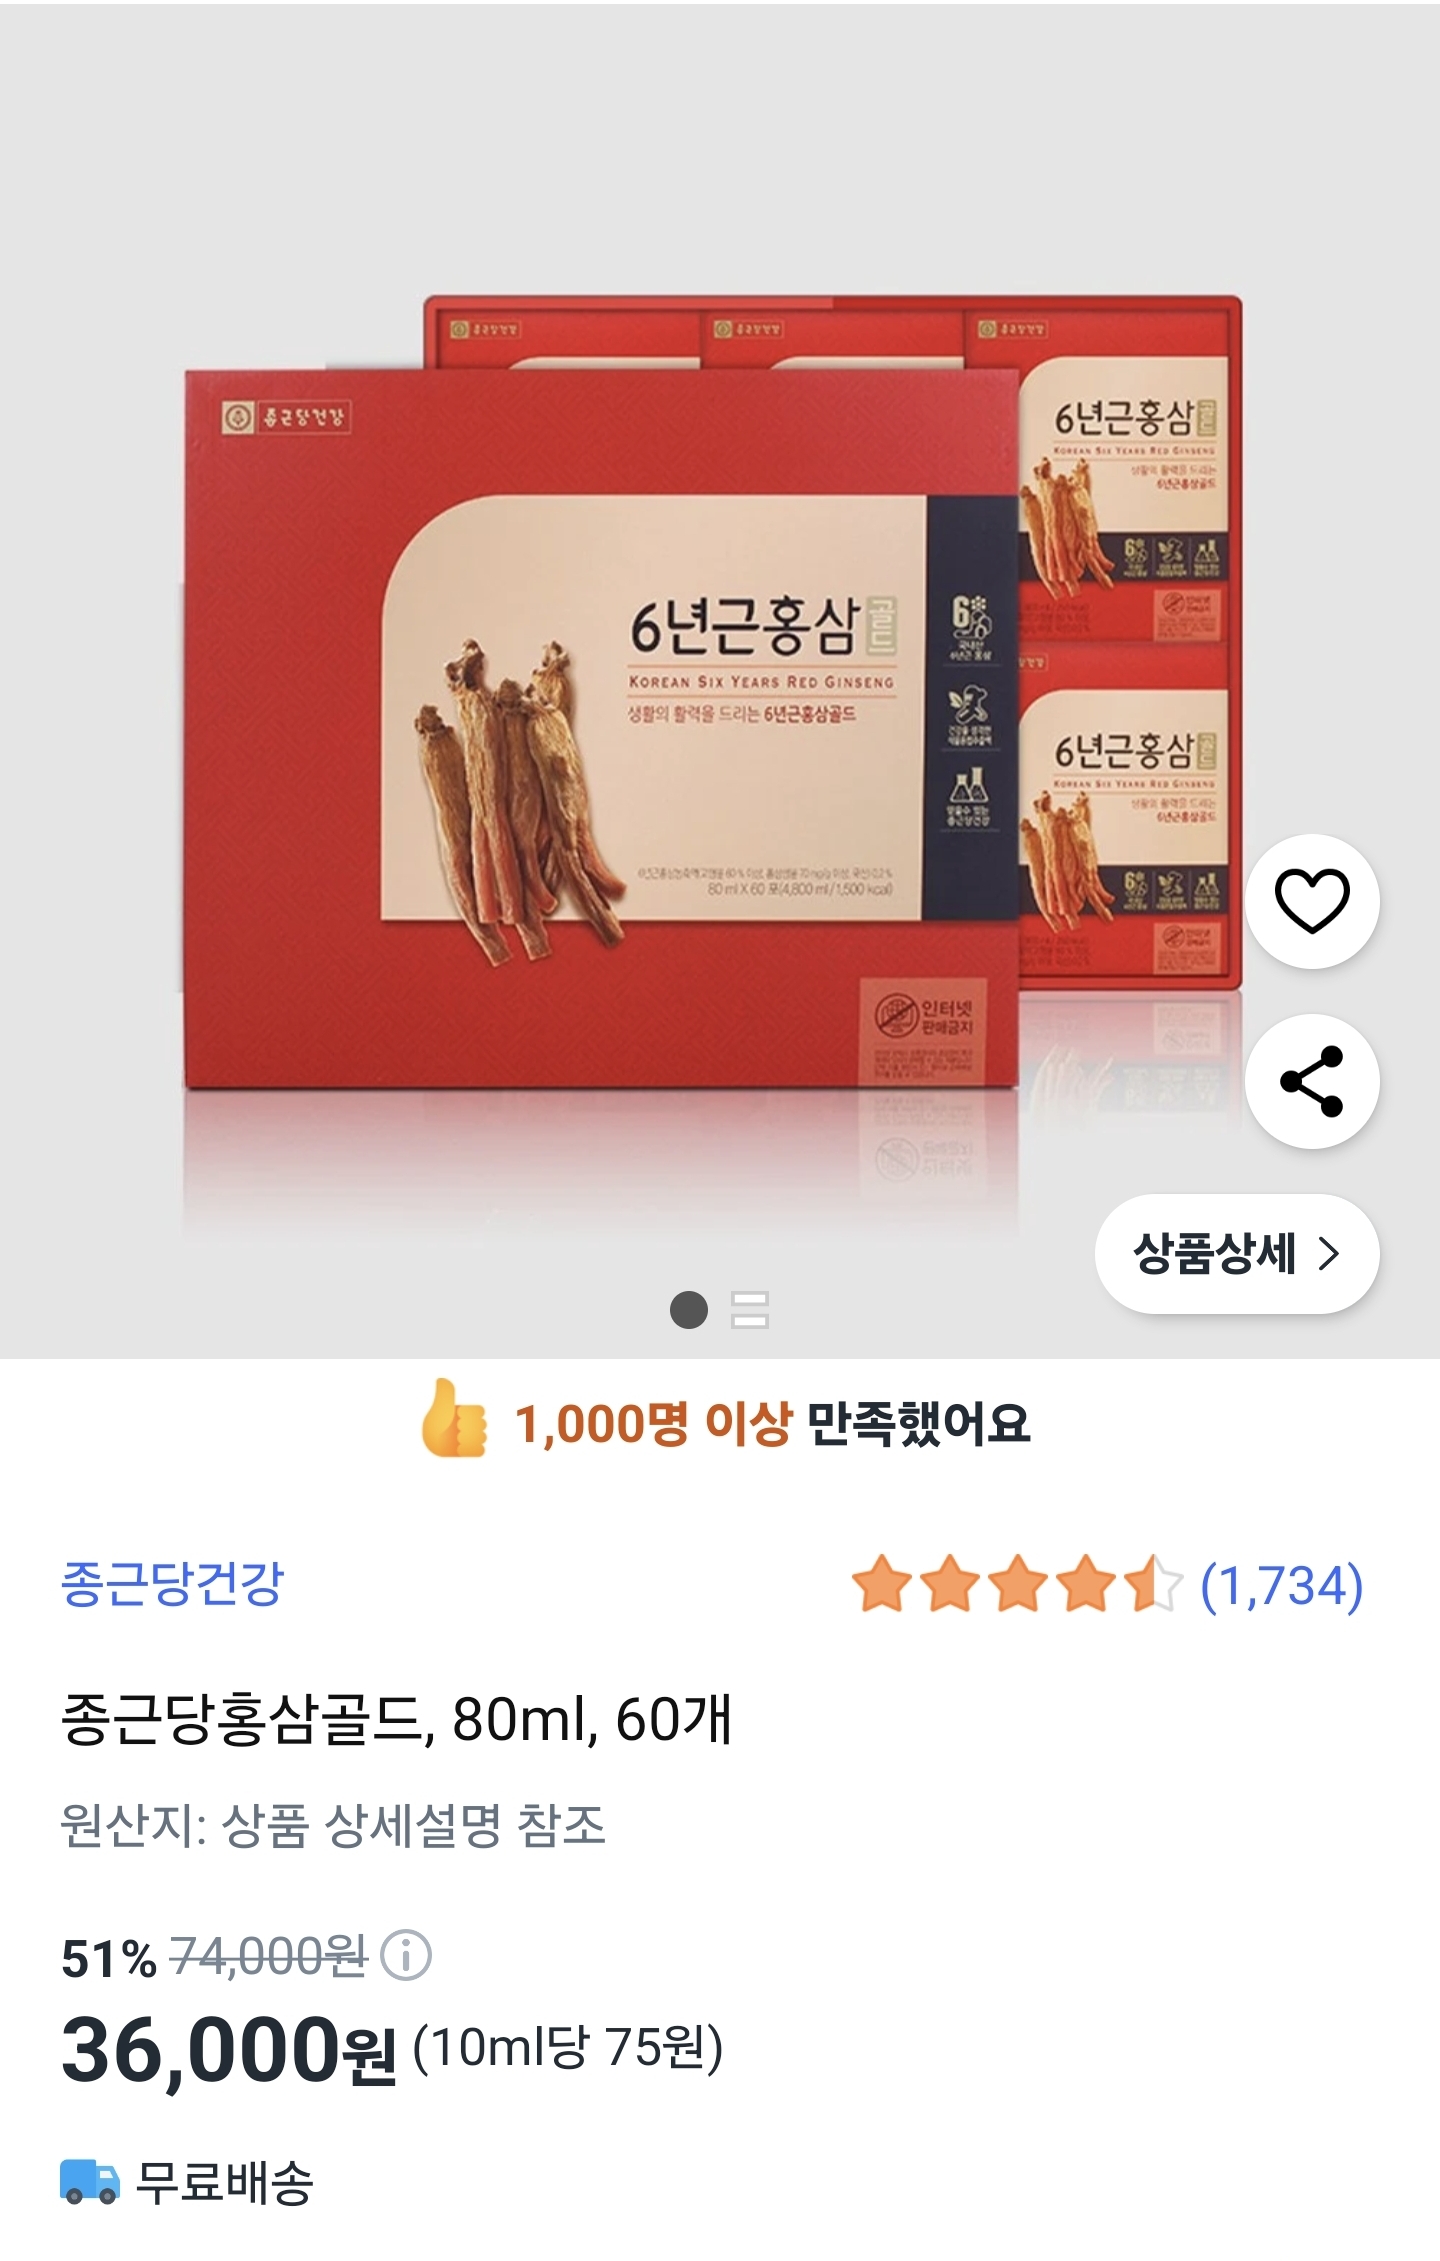Switch to the second image page indicator
This screenshot has width=1440, height=2261.
[750, 1310]
